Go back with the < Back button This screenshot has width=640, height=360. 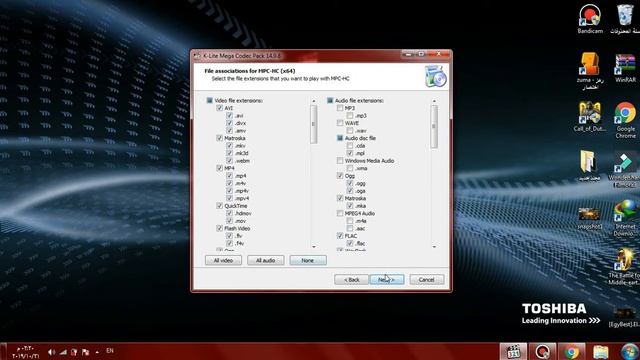pyautogui.click(x=351, y=280)
